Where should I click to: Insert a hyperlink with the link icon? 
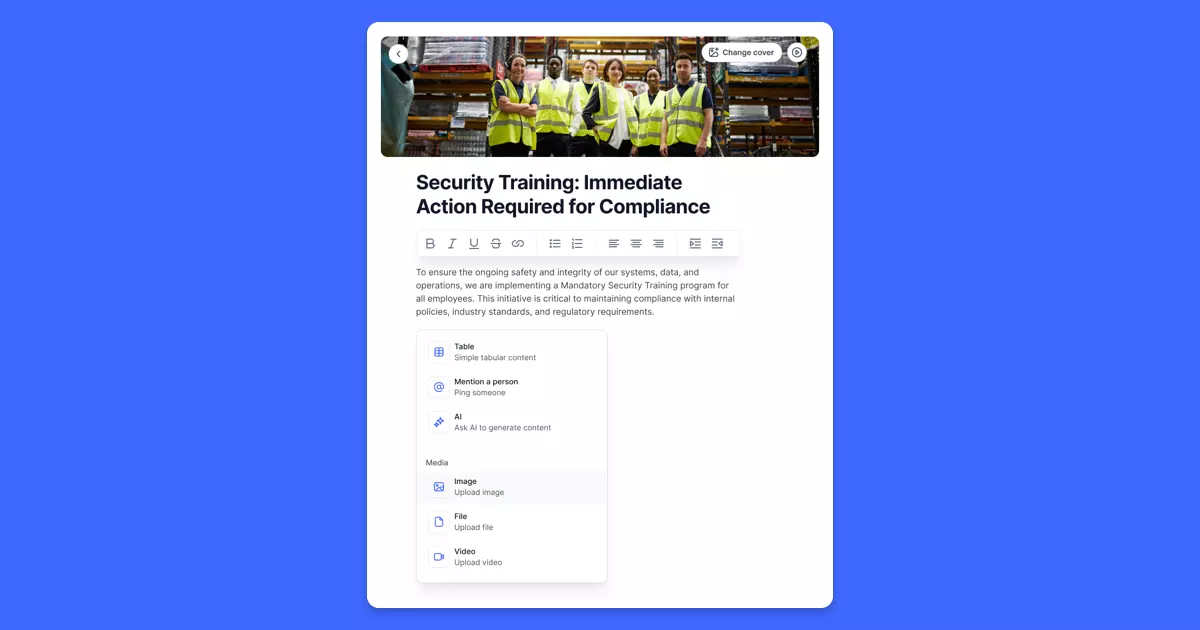click(518, 243)
